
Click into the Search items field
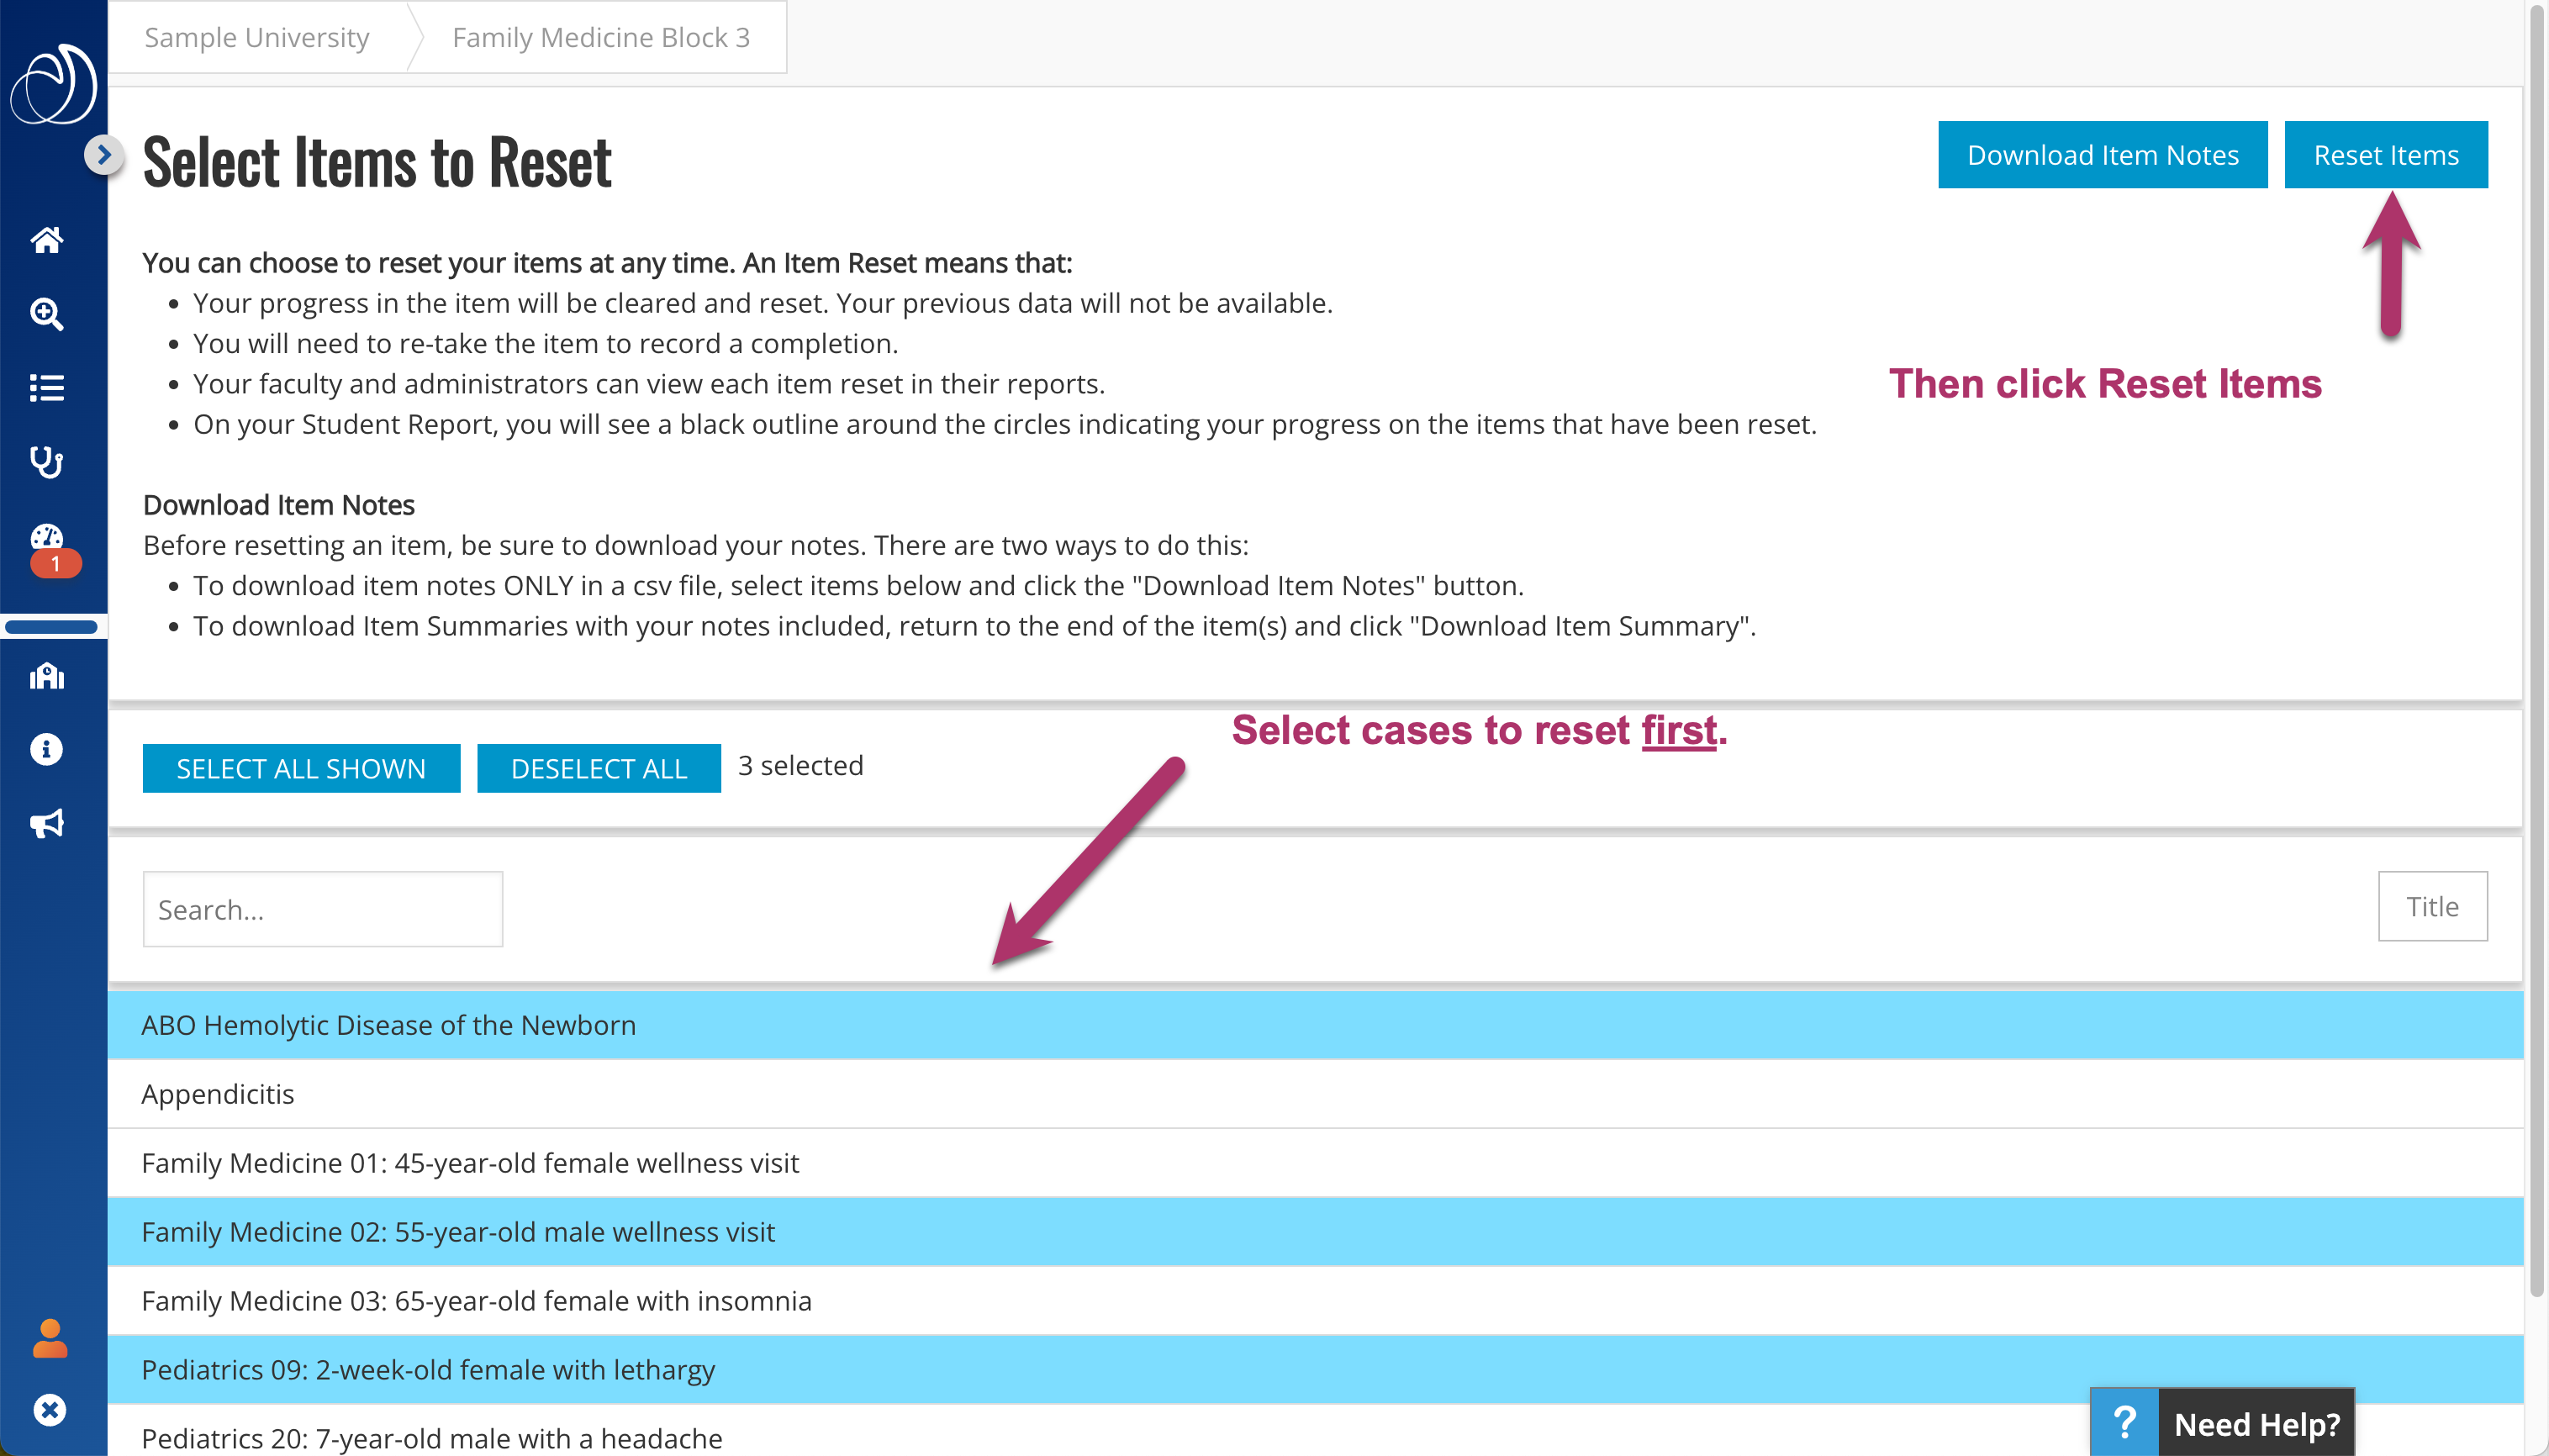coord(322,909)
